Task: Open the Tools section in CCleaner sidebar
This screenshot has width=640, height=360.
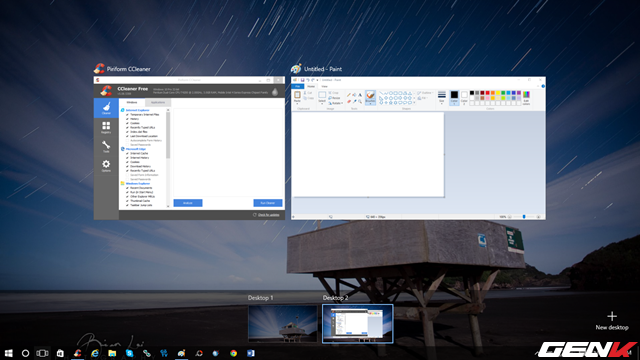Action: coord(106,147)
